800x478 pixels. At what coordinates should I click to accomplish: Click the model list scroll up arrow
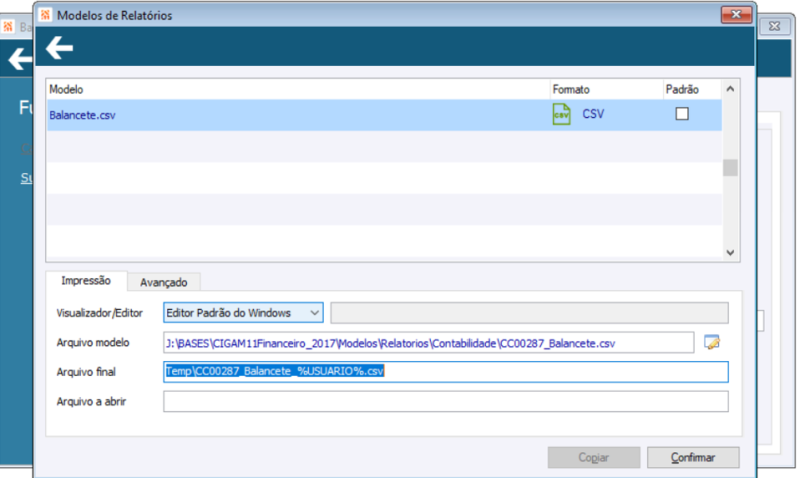[730, 89]
